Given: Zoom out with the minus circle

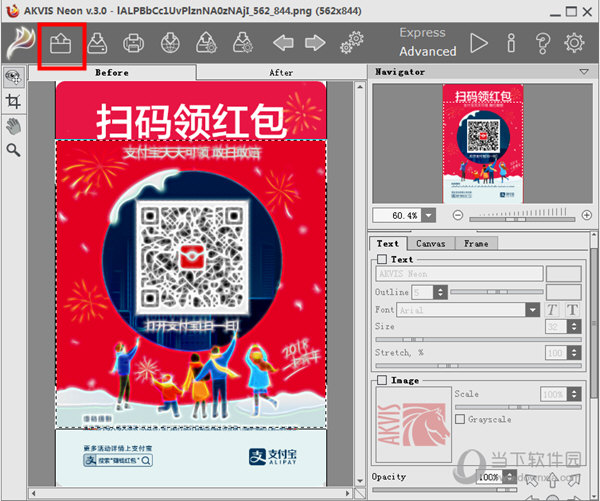Looking at the screenshot, I should click(x=458, y=215).
